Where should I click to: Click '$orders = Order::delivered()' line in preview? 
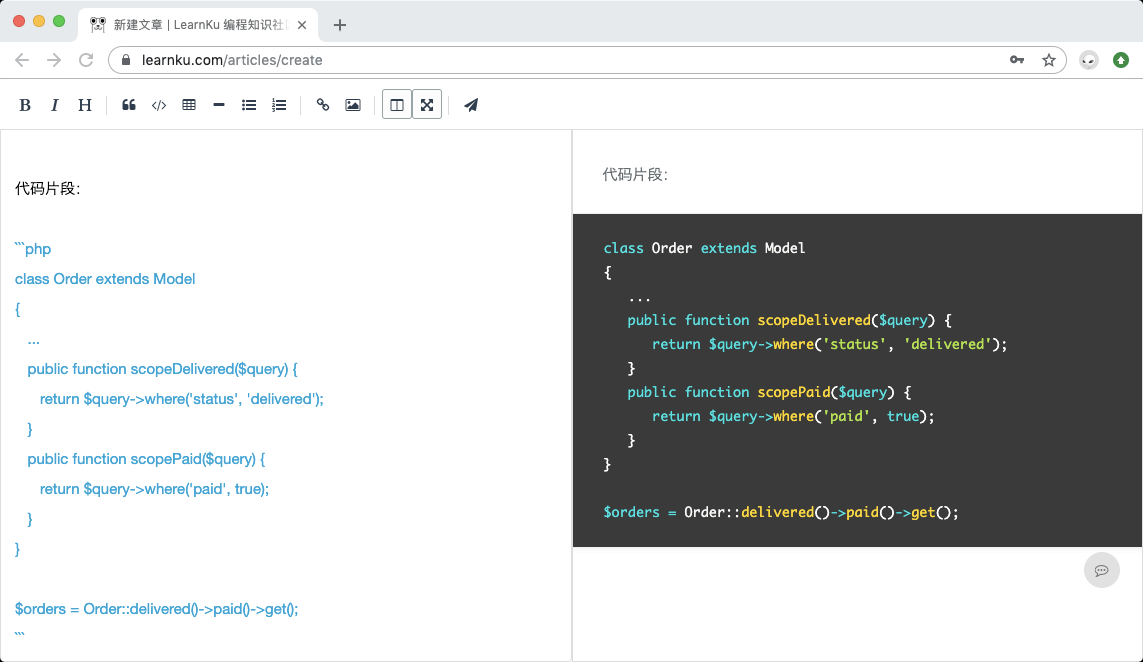click(x=781, y=512)
